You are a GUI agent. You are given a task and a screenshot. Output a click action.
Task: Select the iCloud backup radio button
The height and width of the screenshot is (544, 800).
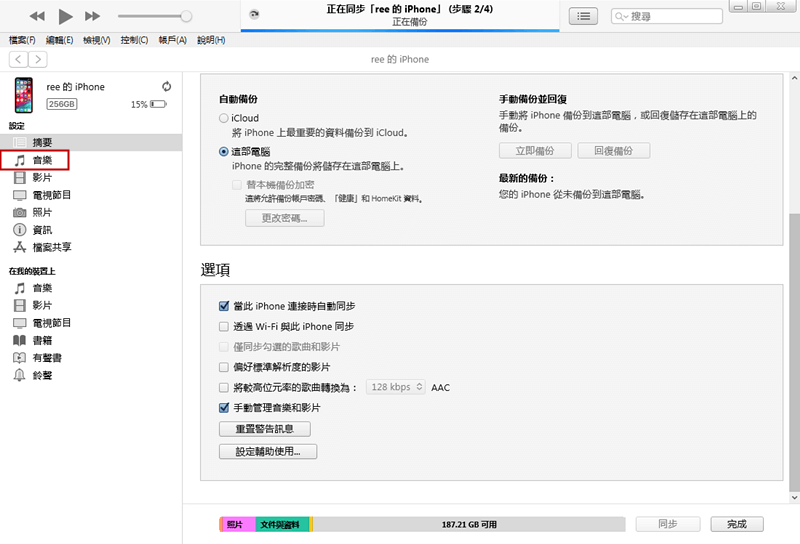223,118
